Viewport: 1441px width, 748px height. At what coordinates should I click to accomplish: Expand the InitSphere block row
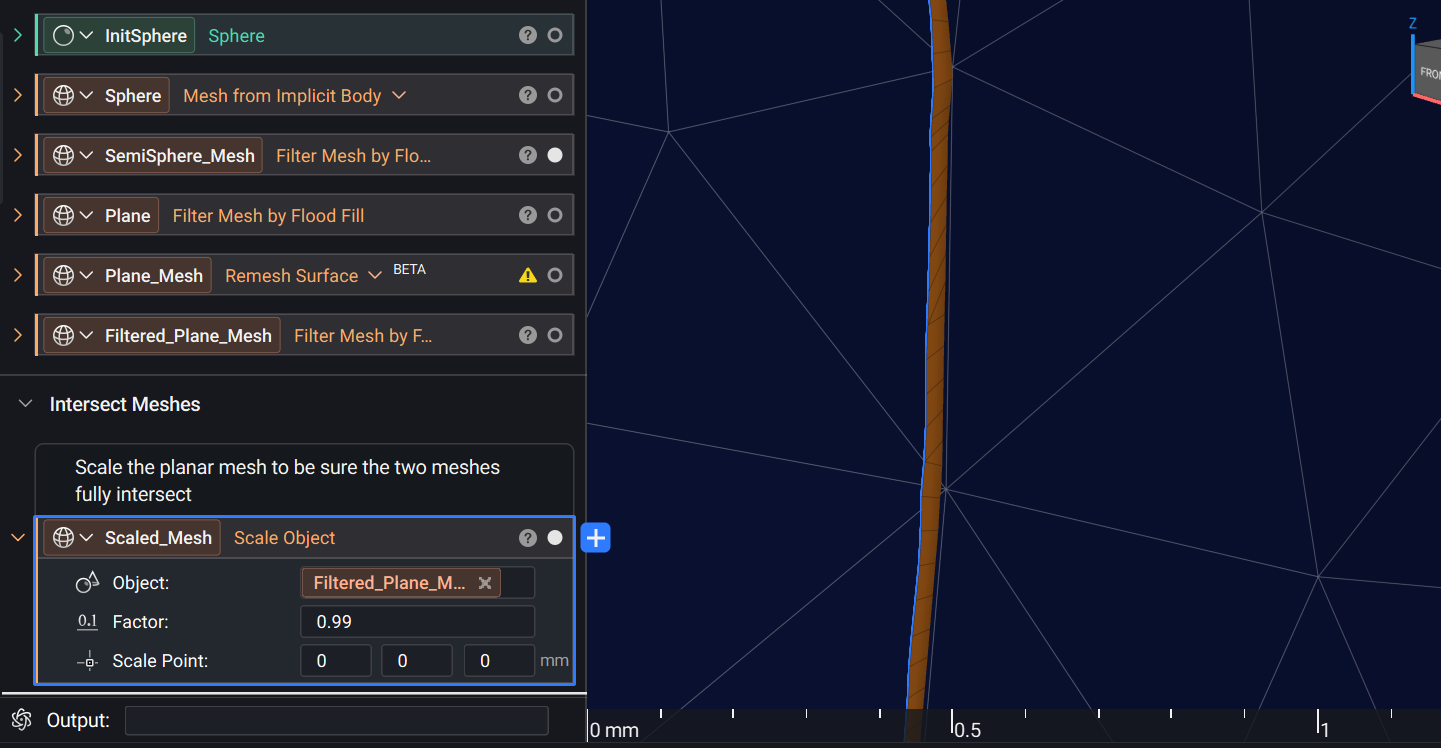(18, 36)
